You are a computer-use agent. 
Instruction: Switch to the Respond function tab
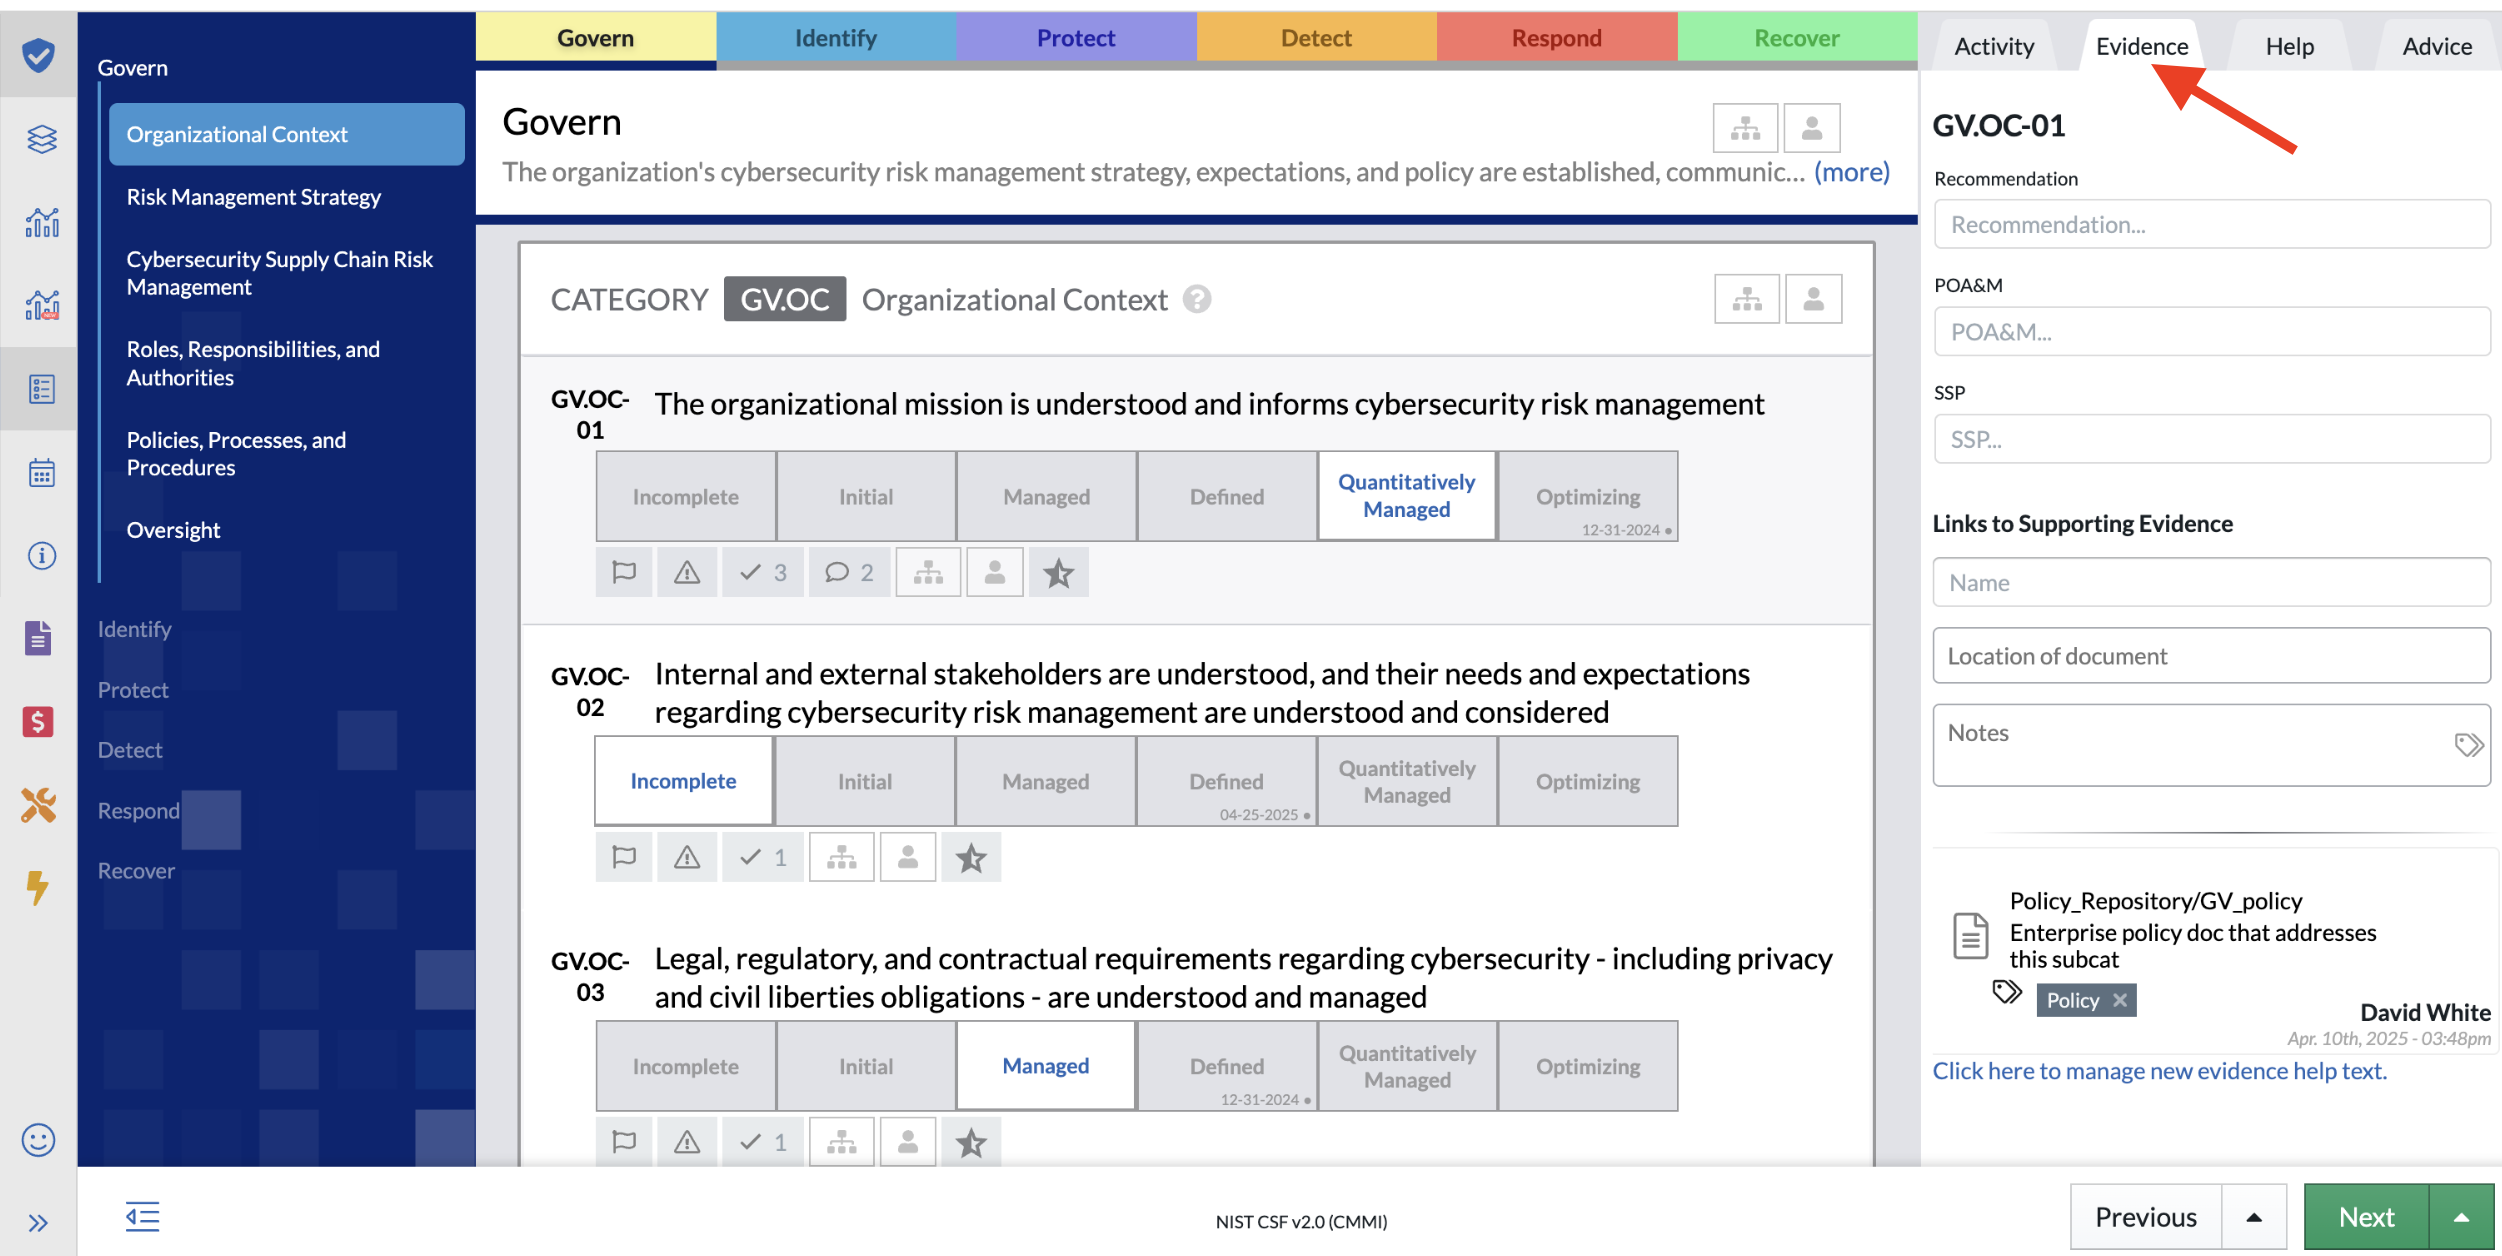(1557, 38)
